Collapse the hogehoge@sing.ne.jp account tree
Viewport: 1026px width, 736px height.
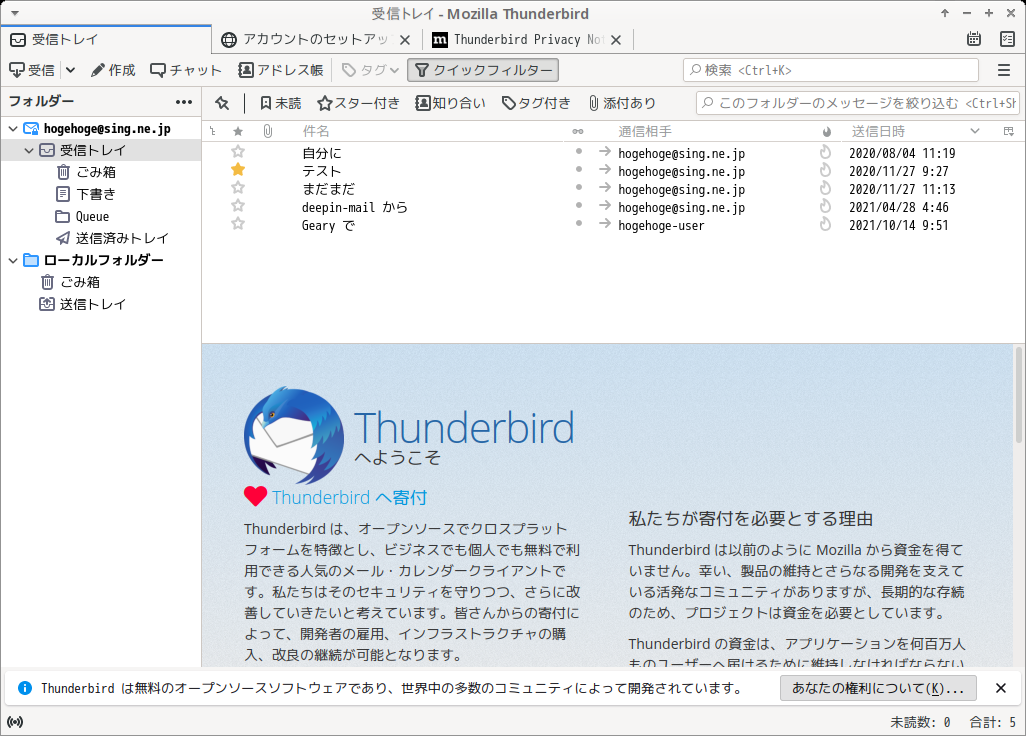[12, 129]
